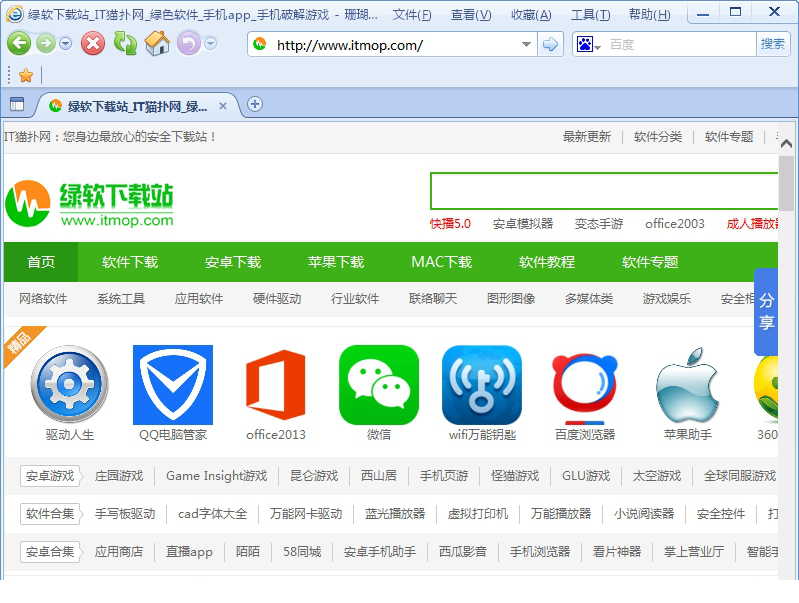
Task: Click the blue 分享 share side button
Action: pos(766,311)
